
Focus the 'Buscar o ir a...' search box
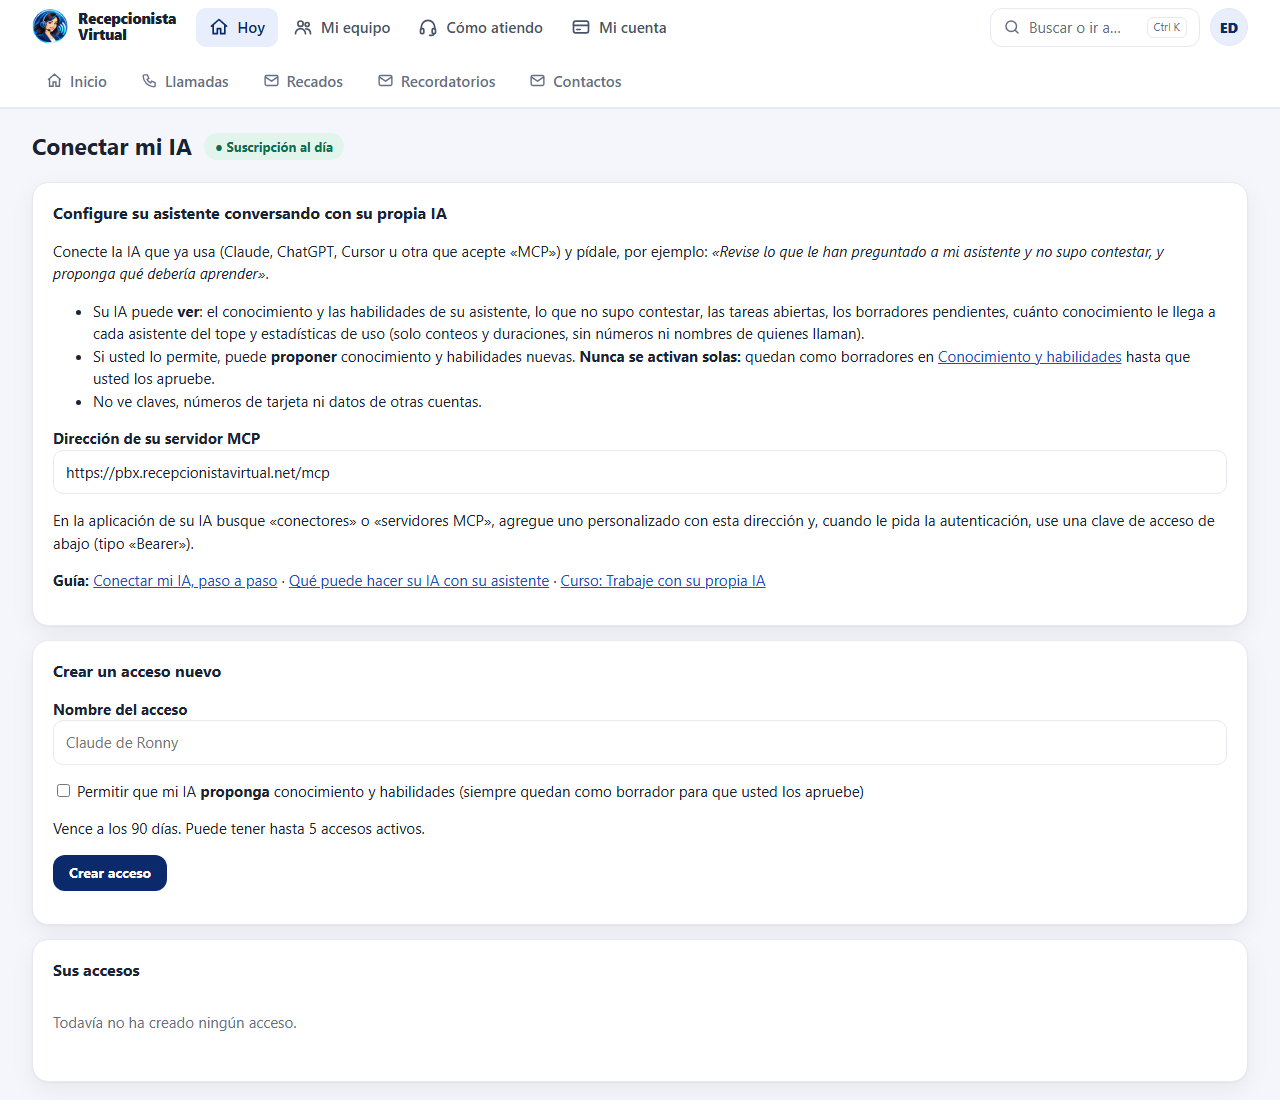1095,27
